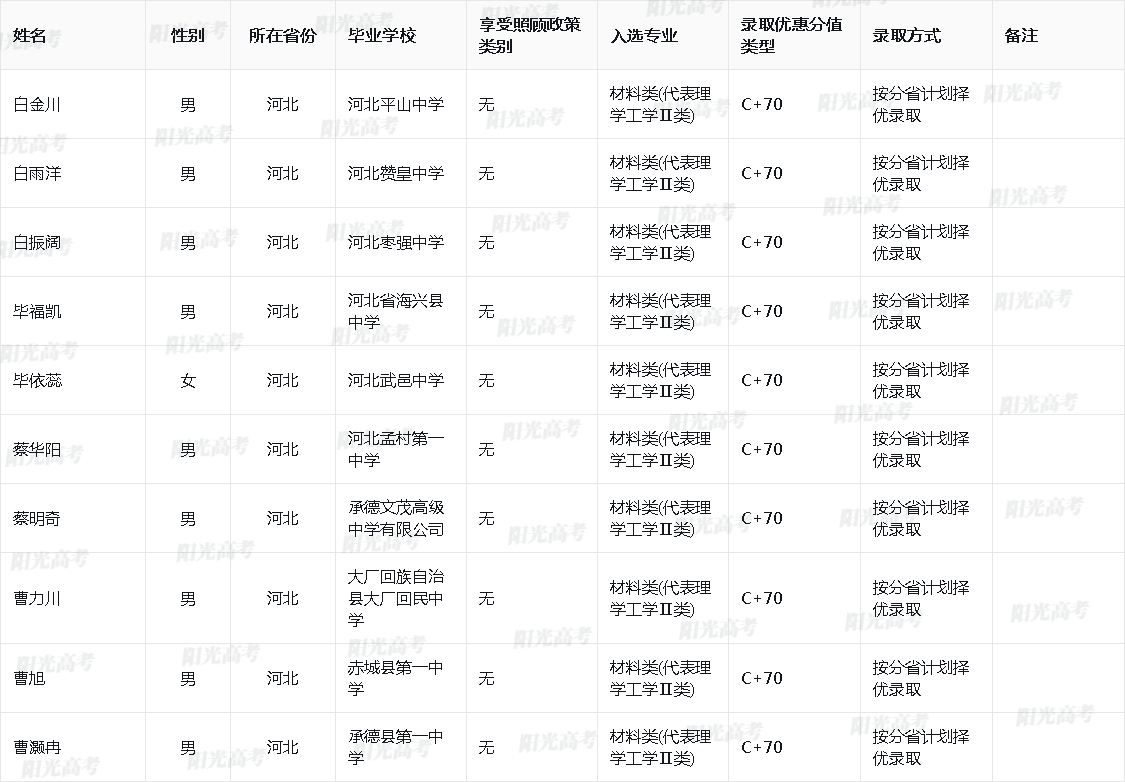
Task: Select the name 毕福凯
Action: click(x=37, y=311)
